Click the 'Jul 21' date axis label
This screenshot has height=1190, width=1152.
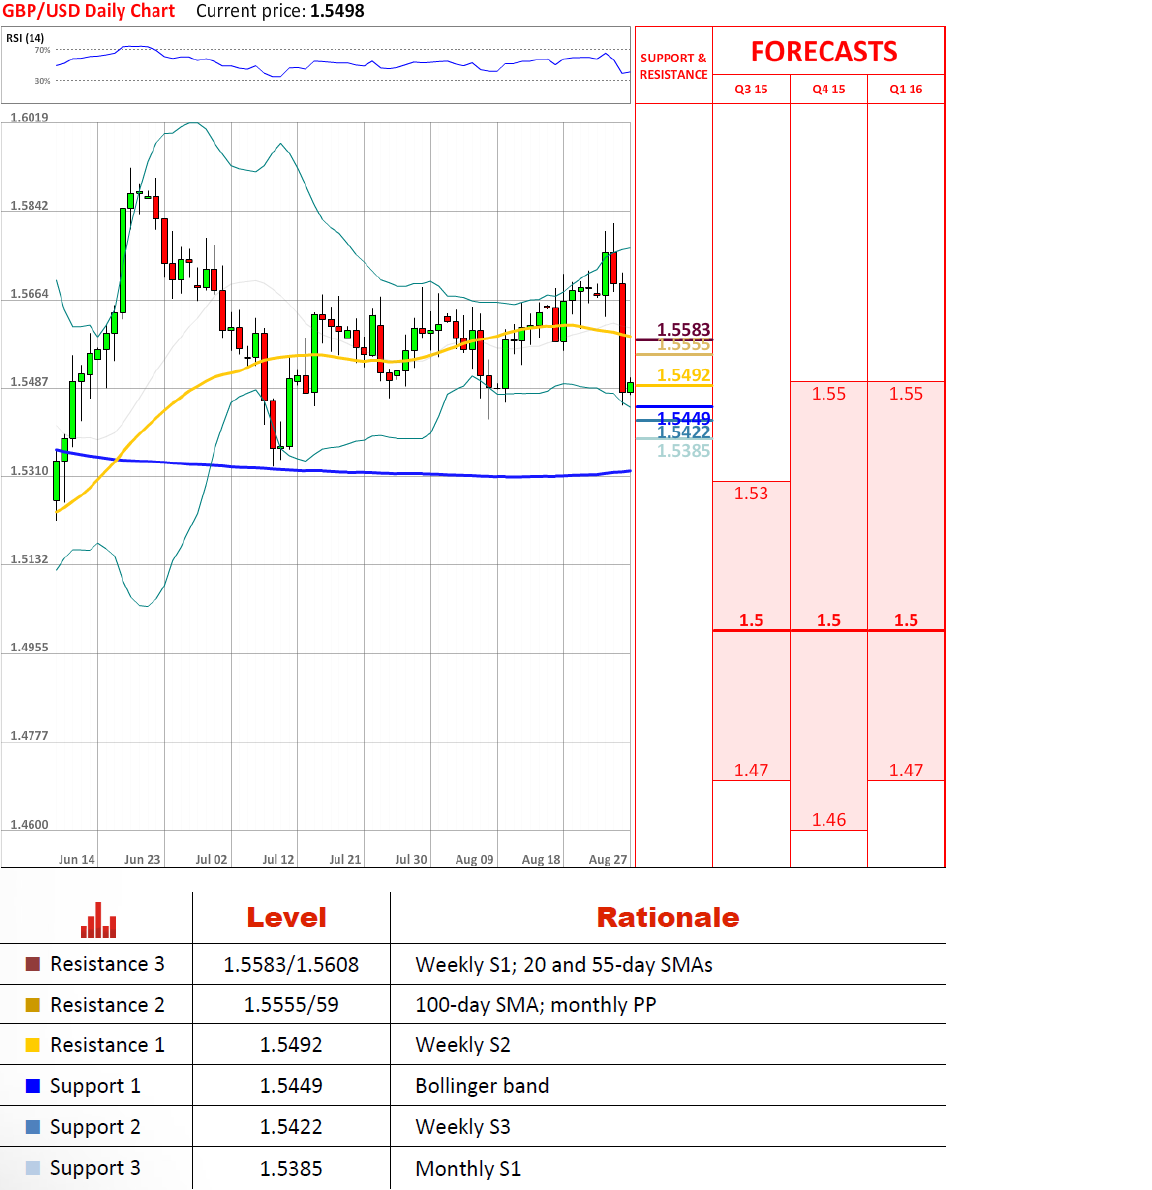coord(345,859)
